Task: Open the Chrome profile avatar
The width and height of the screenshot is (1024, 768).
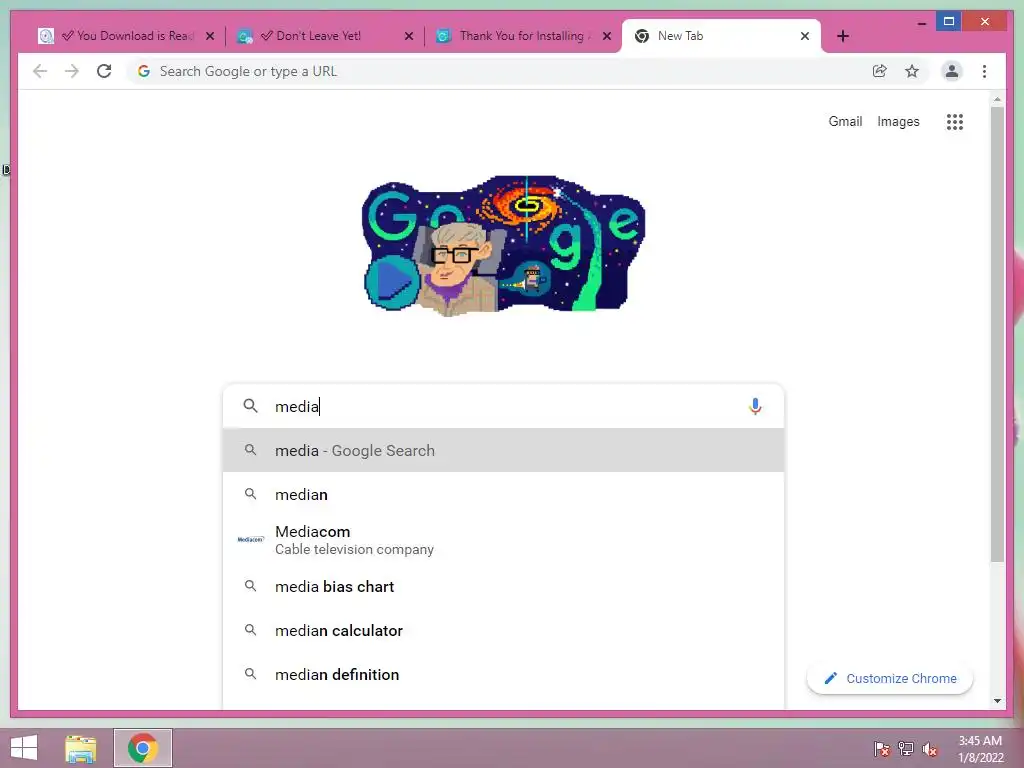Action: 952,71
